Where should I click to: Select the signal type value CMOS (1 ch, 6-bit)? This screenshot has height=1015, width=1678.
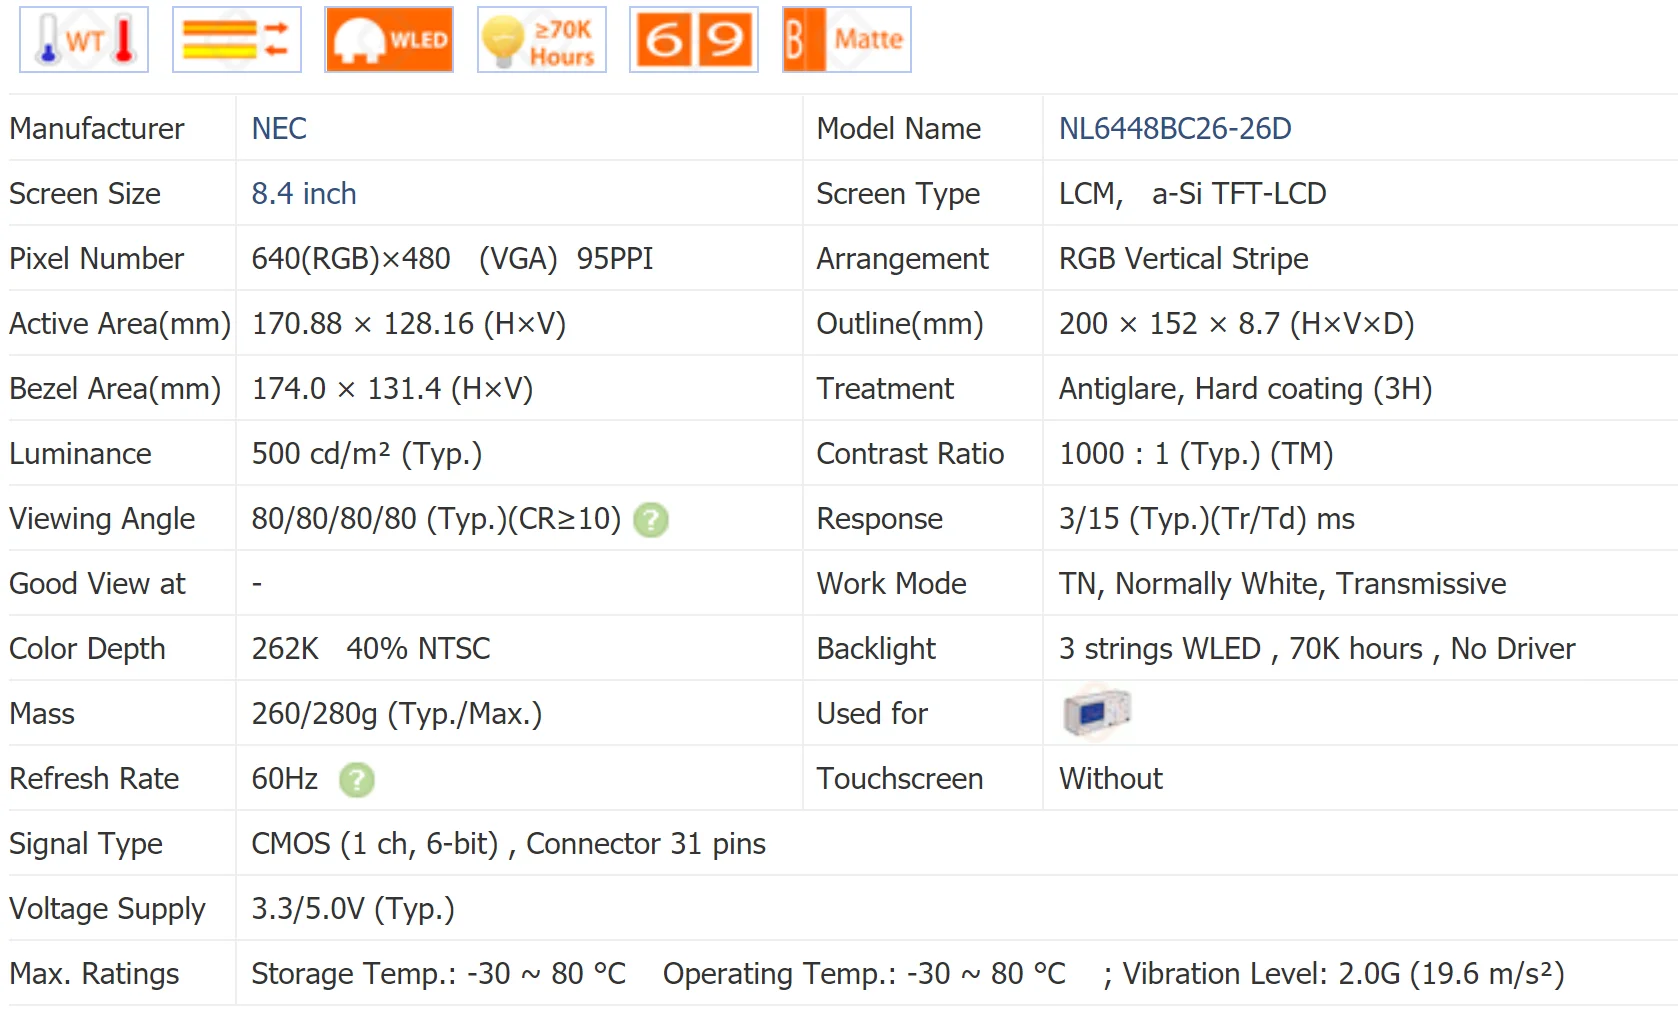click(x=375, y=844)
